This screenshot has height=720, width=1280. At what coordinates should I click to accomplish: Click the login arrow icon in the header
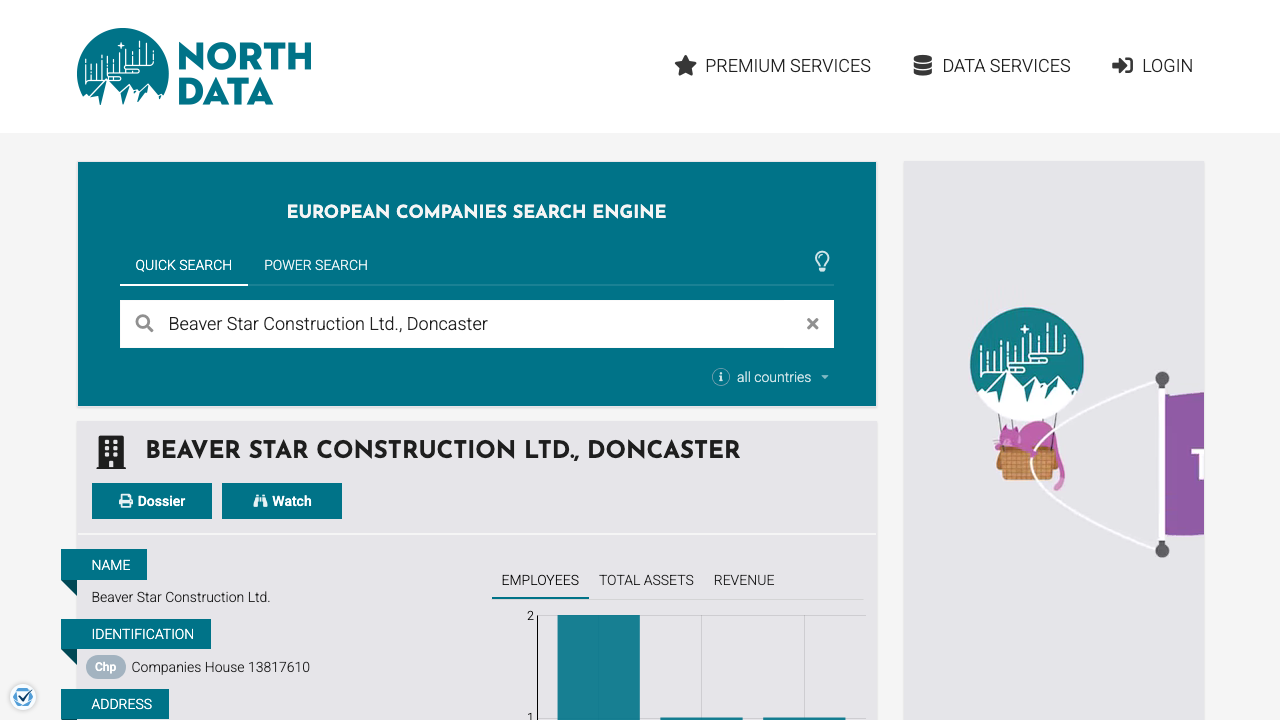click(1120, 65)
